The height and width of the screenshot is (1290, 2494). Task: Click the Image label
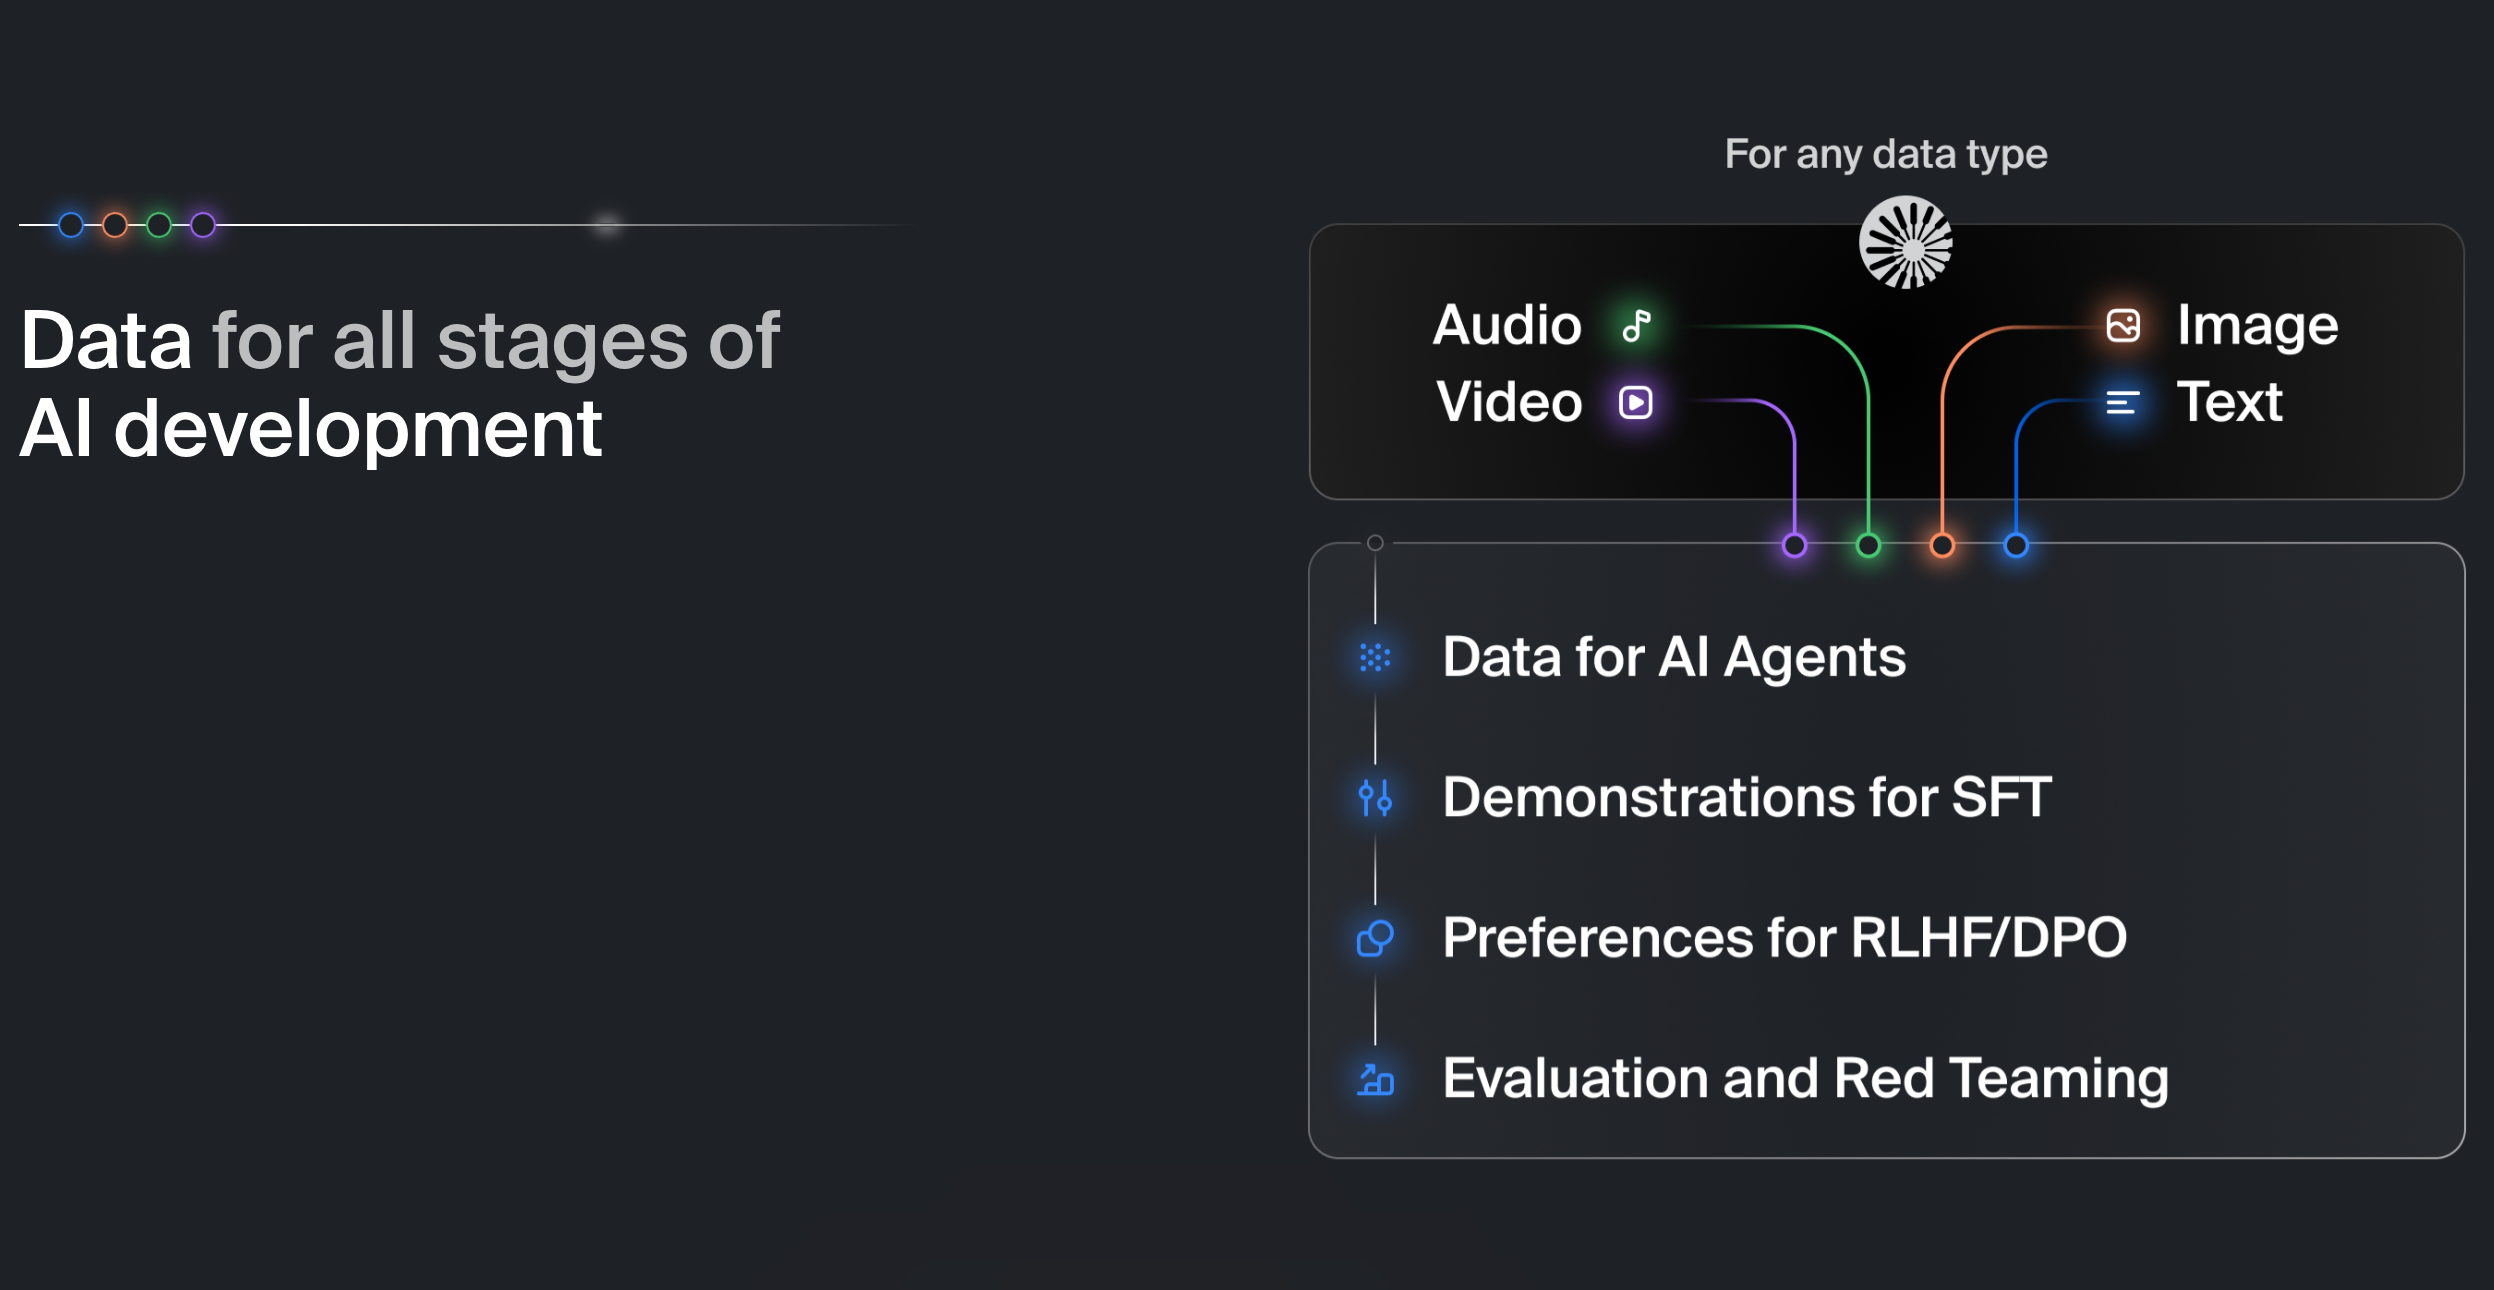click(2258, 327)
